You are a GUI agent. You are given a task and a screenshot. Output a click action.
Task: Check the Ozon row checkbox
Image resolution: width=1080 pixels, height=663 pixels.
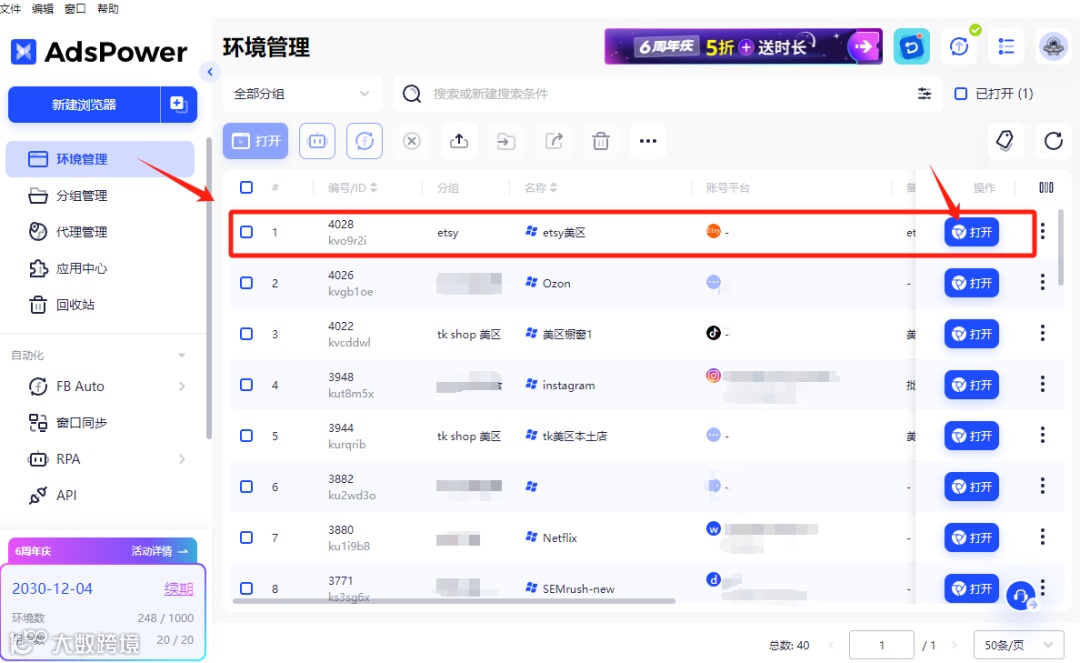click(246, 283)
